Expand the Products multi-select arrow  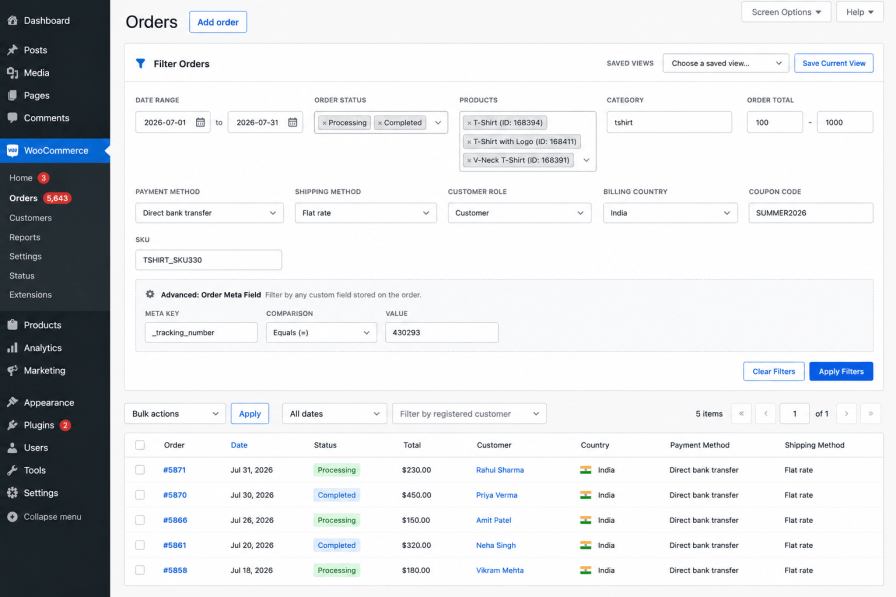click(586, 161)
